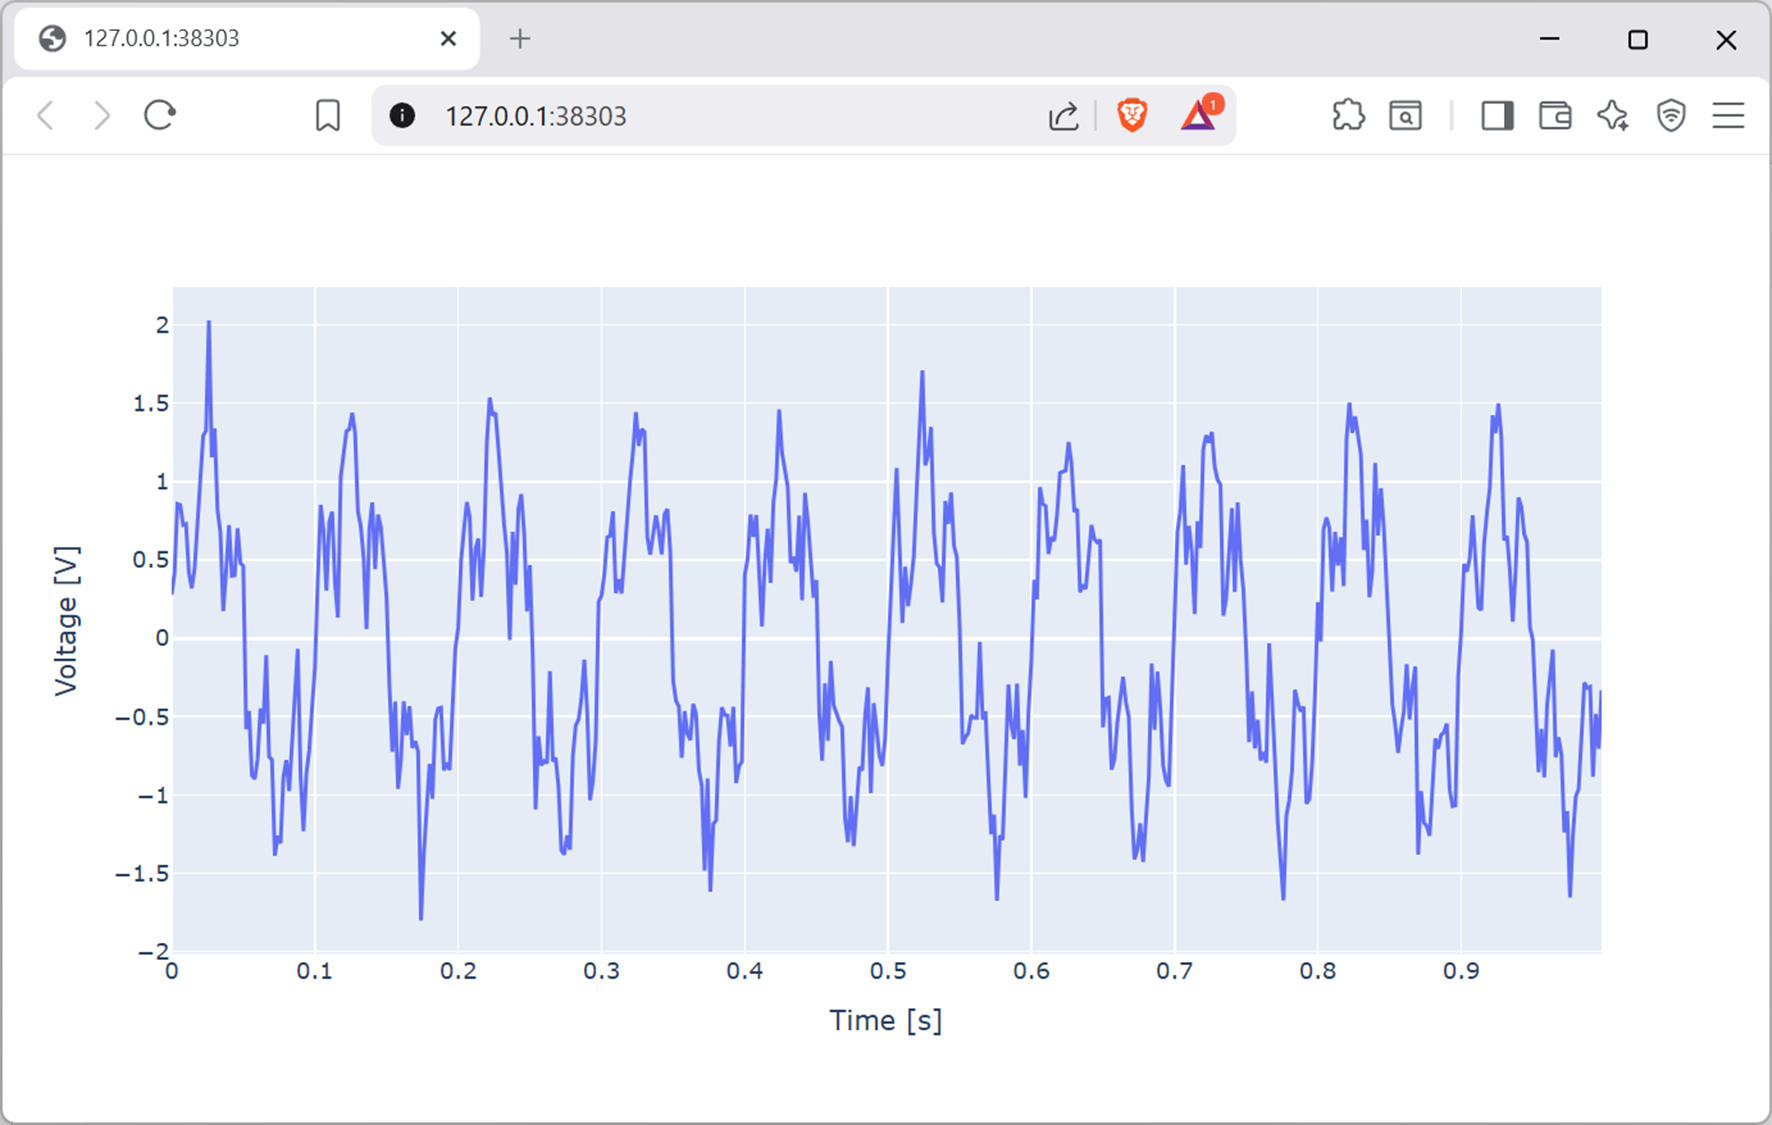This screenshot has width=1772, height=1125.
Task: Reload the current page
Action: pos(160,116)
